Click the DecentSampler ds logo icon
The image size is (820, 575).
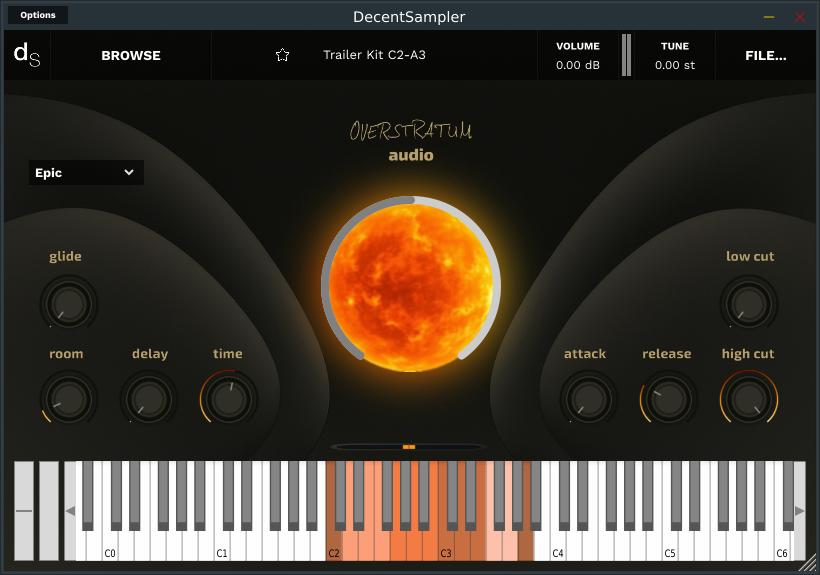coord(27,55)
